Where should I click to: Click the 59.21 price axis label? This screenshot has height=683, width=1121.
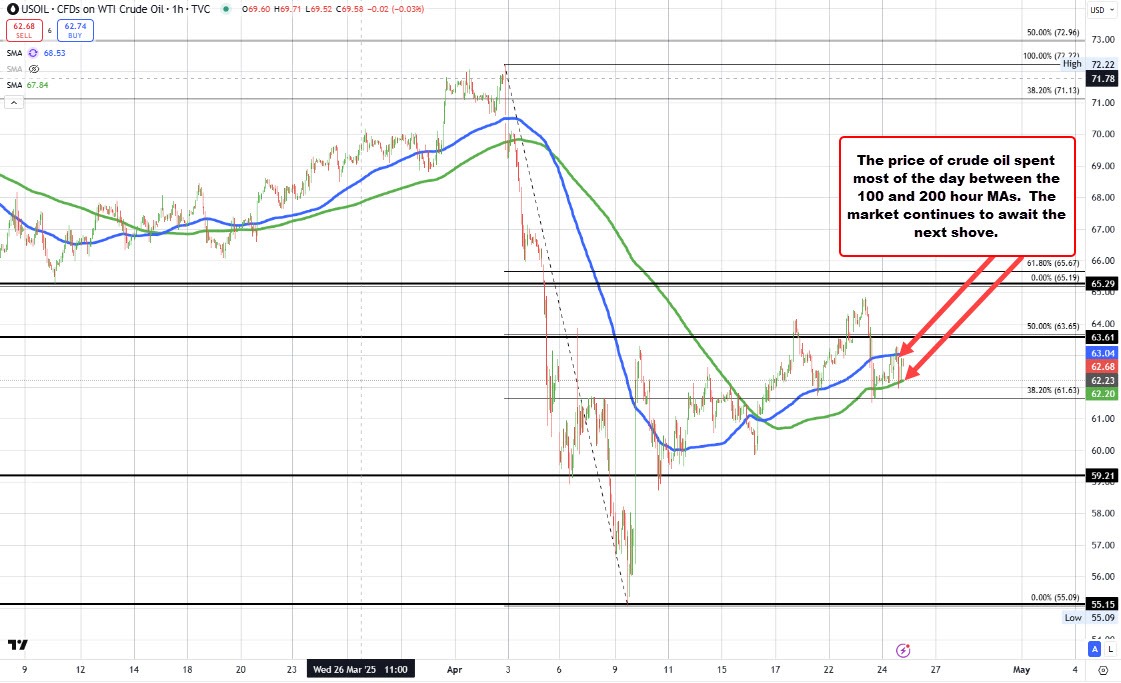click(x=1102, y=476)
